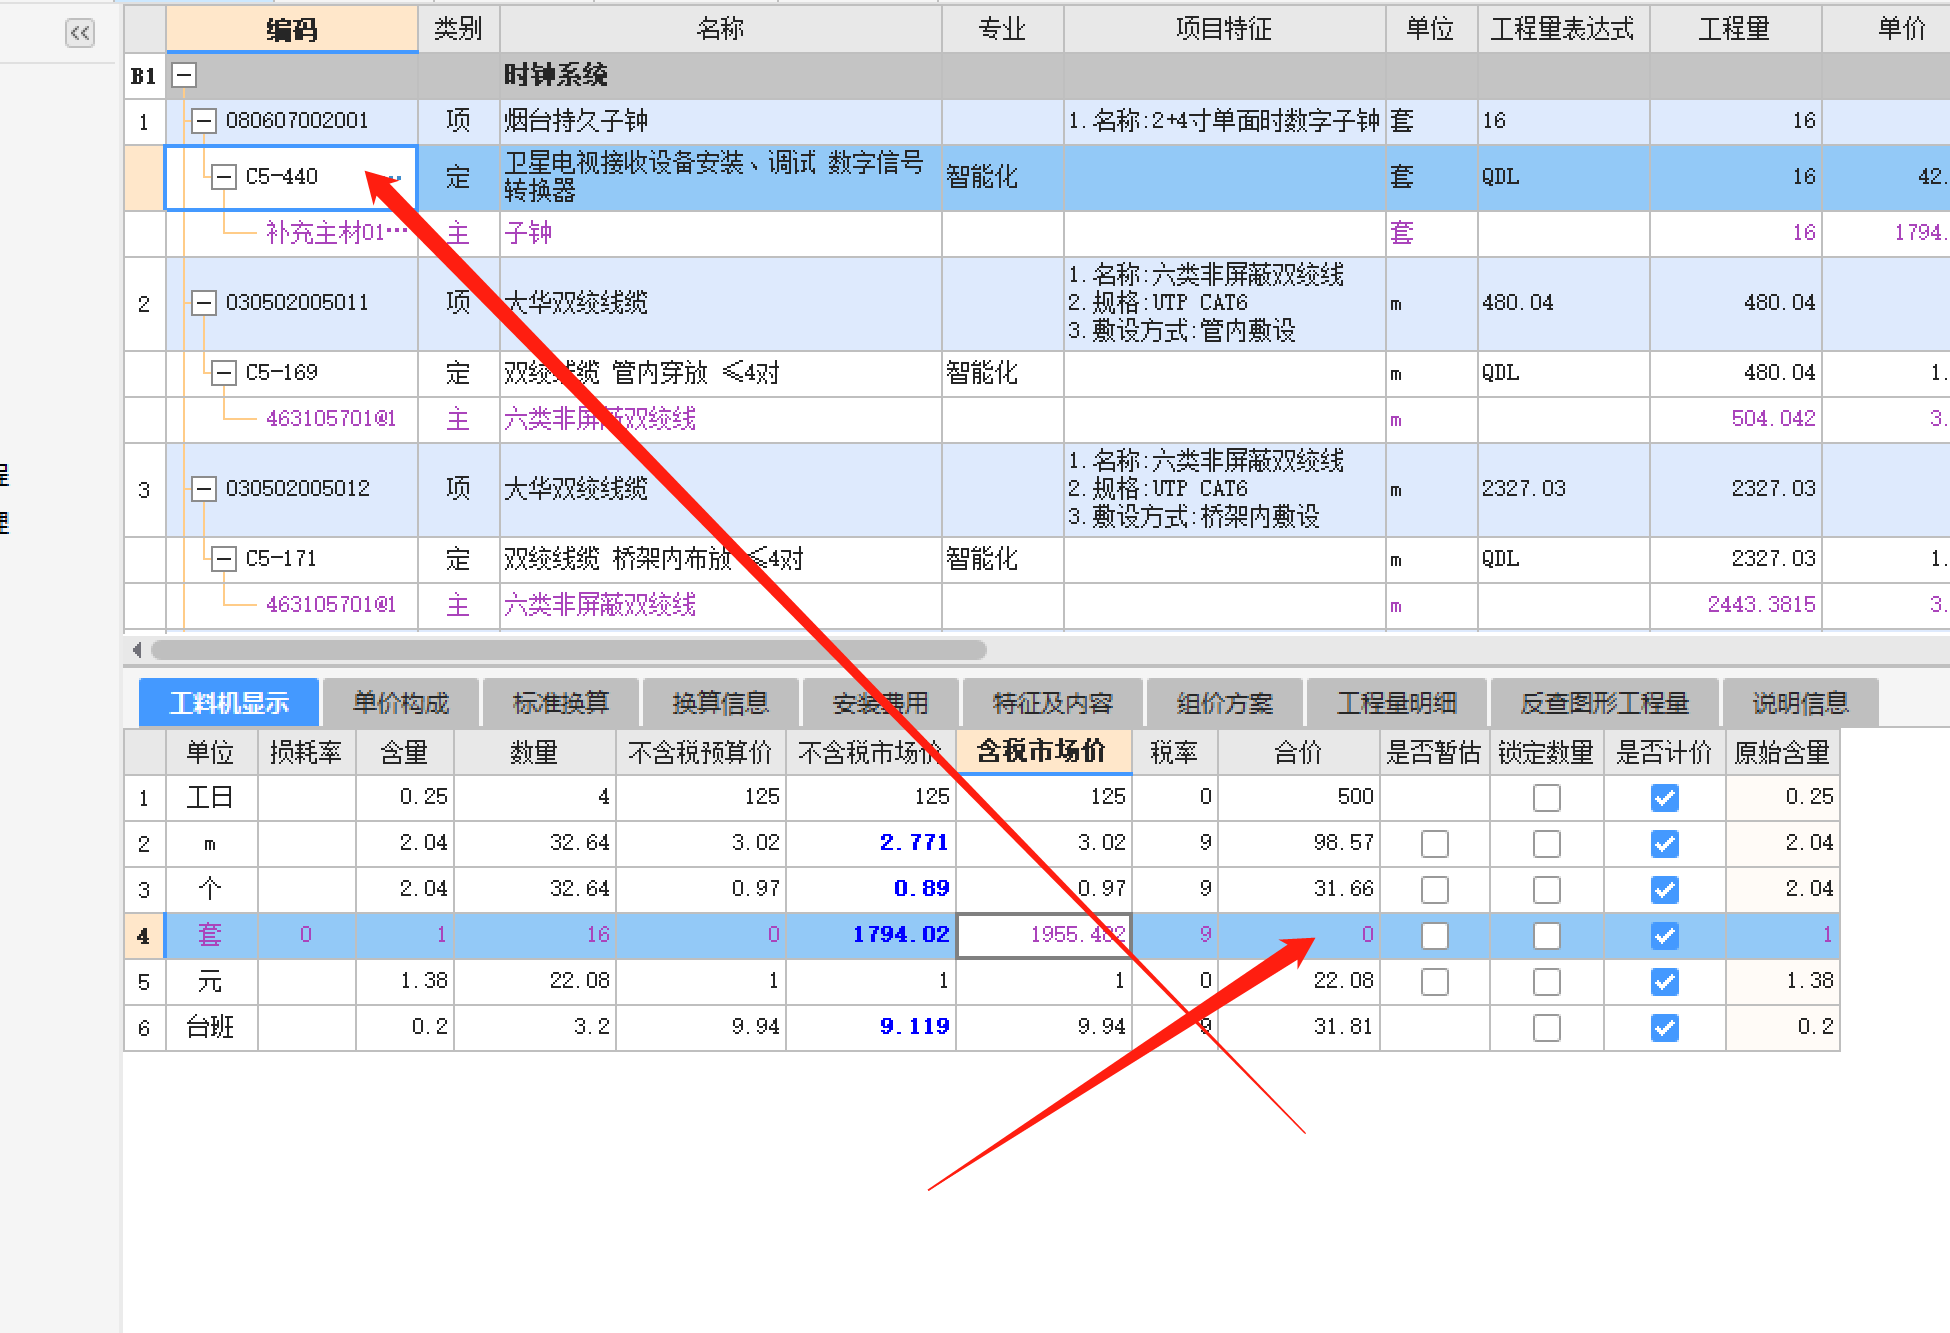
Task: Collapse the C5-440 quota node
Action: [x=224, y=177]
